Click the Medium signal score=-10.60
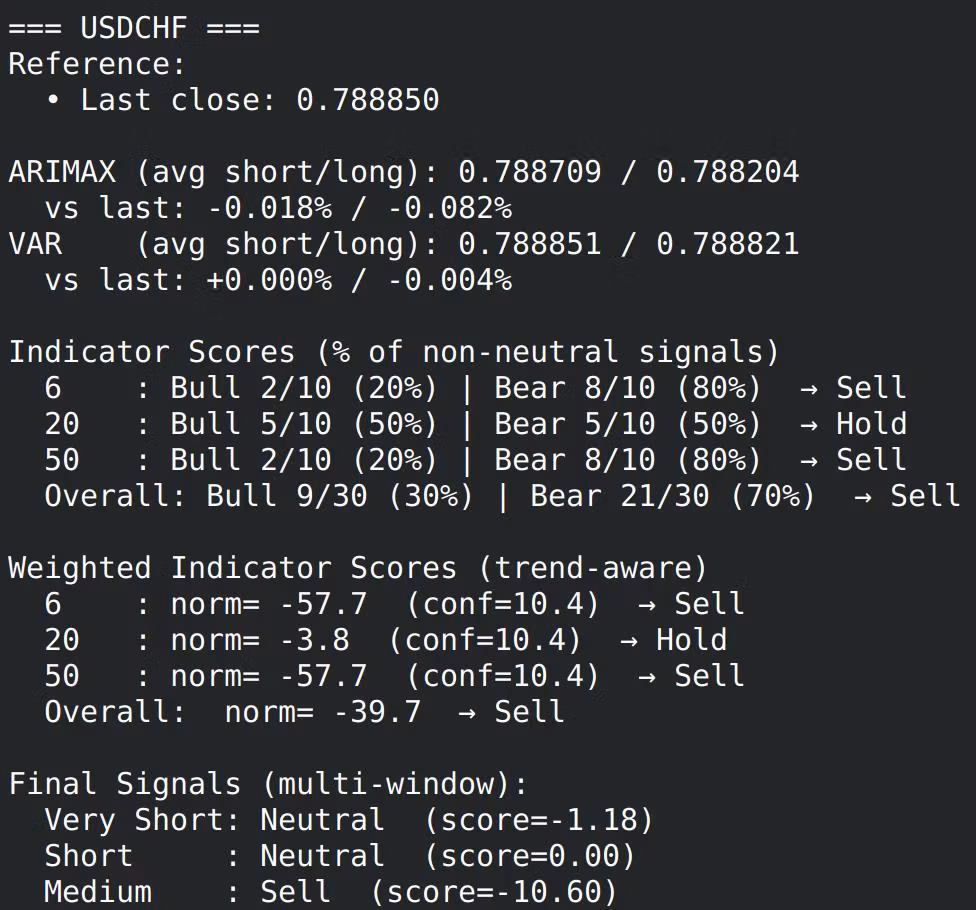 point(493,892)
